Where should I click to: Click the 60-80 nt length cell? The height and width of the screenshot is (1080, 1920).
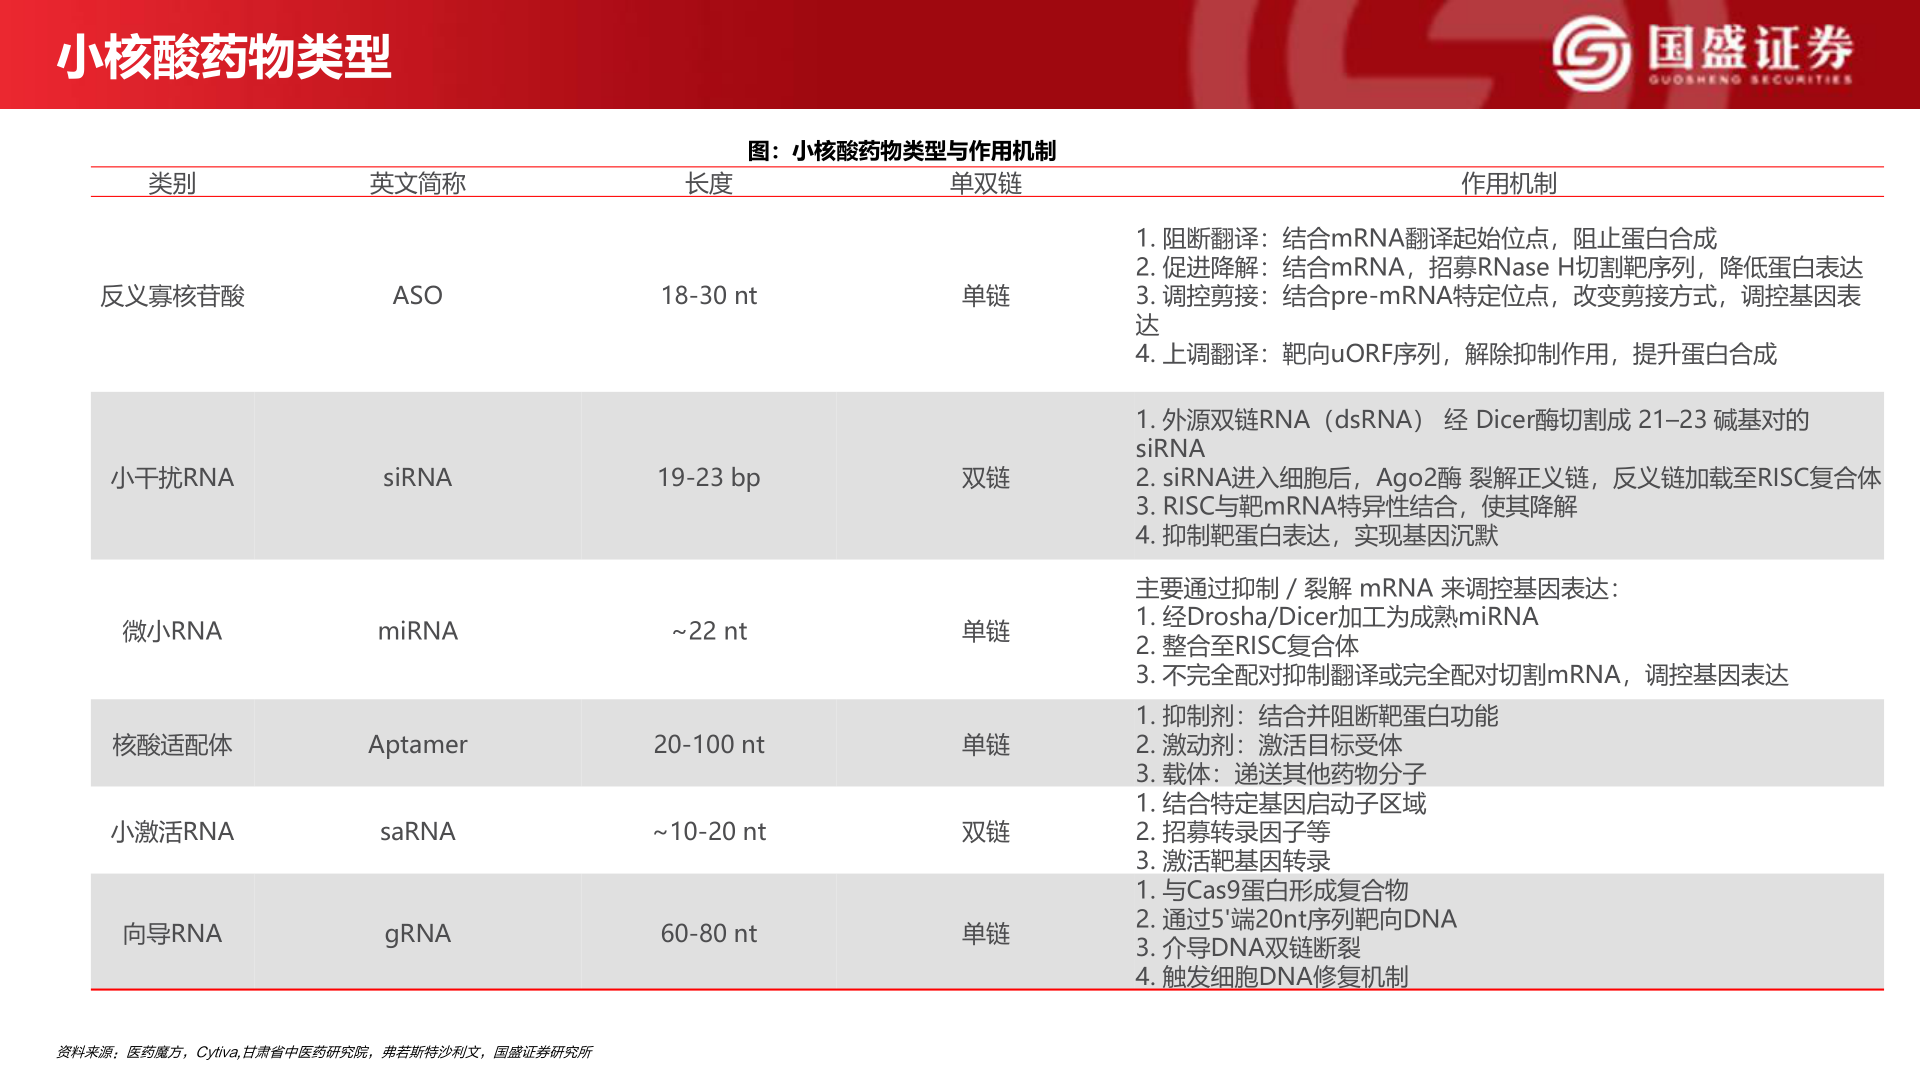click(709, 934)
